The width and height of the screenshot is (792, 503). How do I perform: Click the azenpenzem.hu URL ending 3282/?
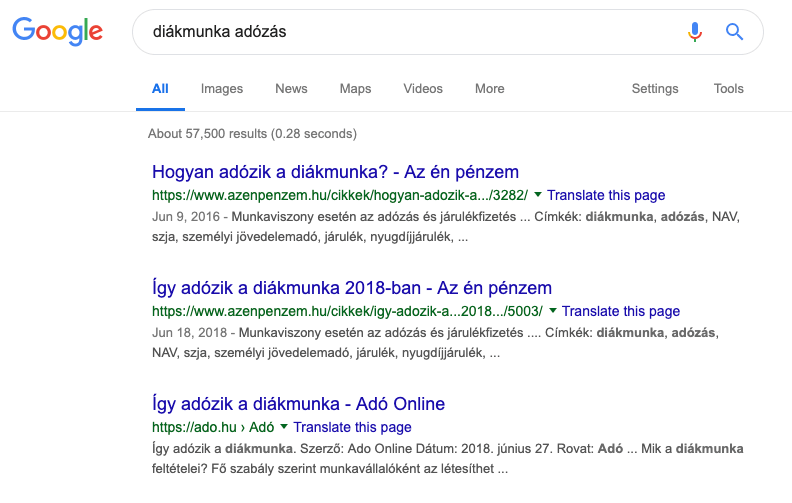pyautogui.click(x=340, y=195)
